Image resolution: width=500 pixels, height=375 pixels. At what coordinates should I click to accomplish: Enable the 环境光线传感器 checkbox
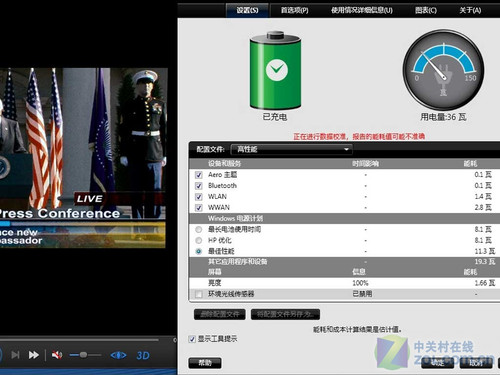click(199, 294)
